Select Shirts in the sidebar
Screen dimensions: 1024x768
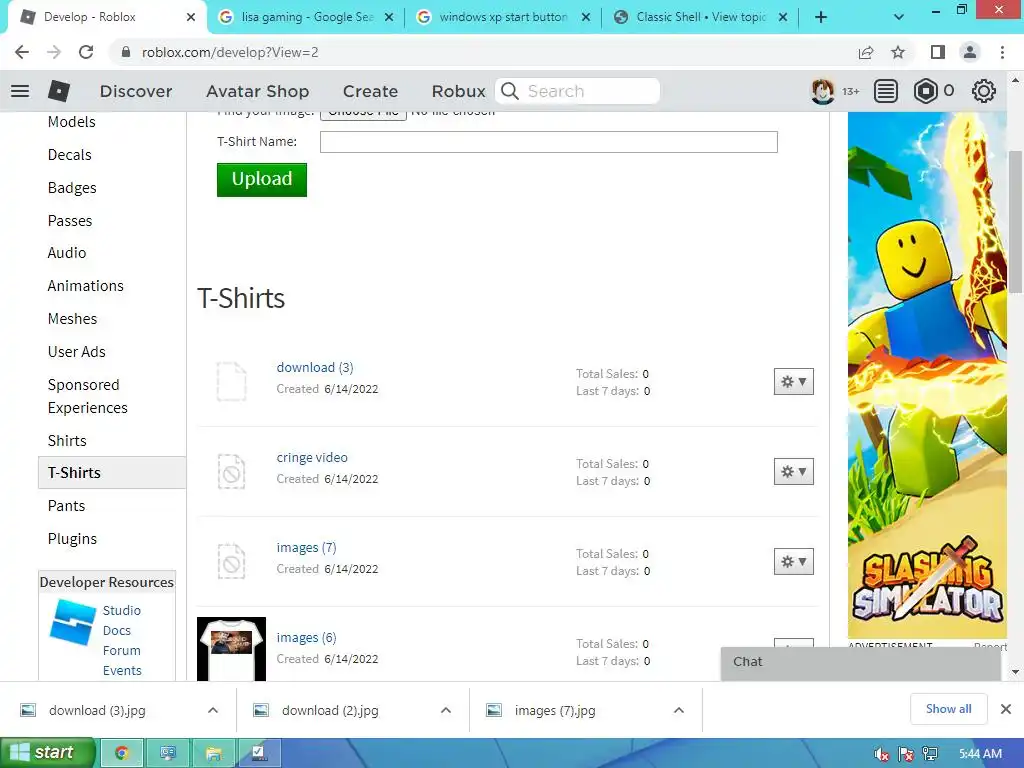67,441
